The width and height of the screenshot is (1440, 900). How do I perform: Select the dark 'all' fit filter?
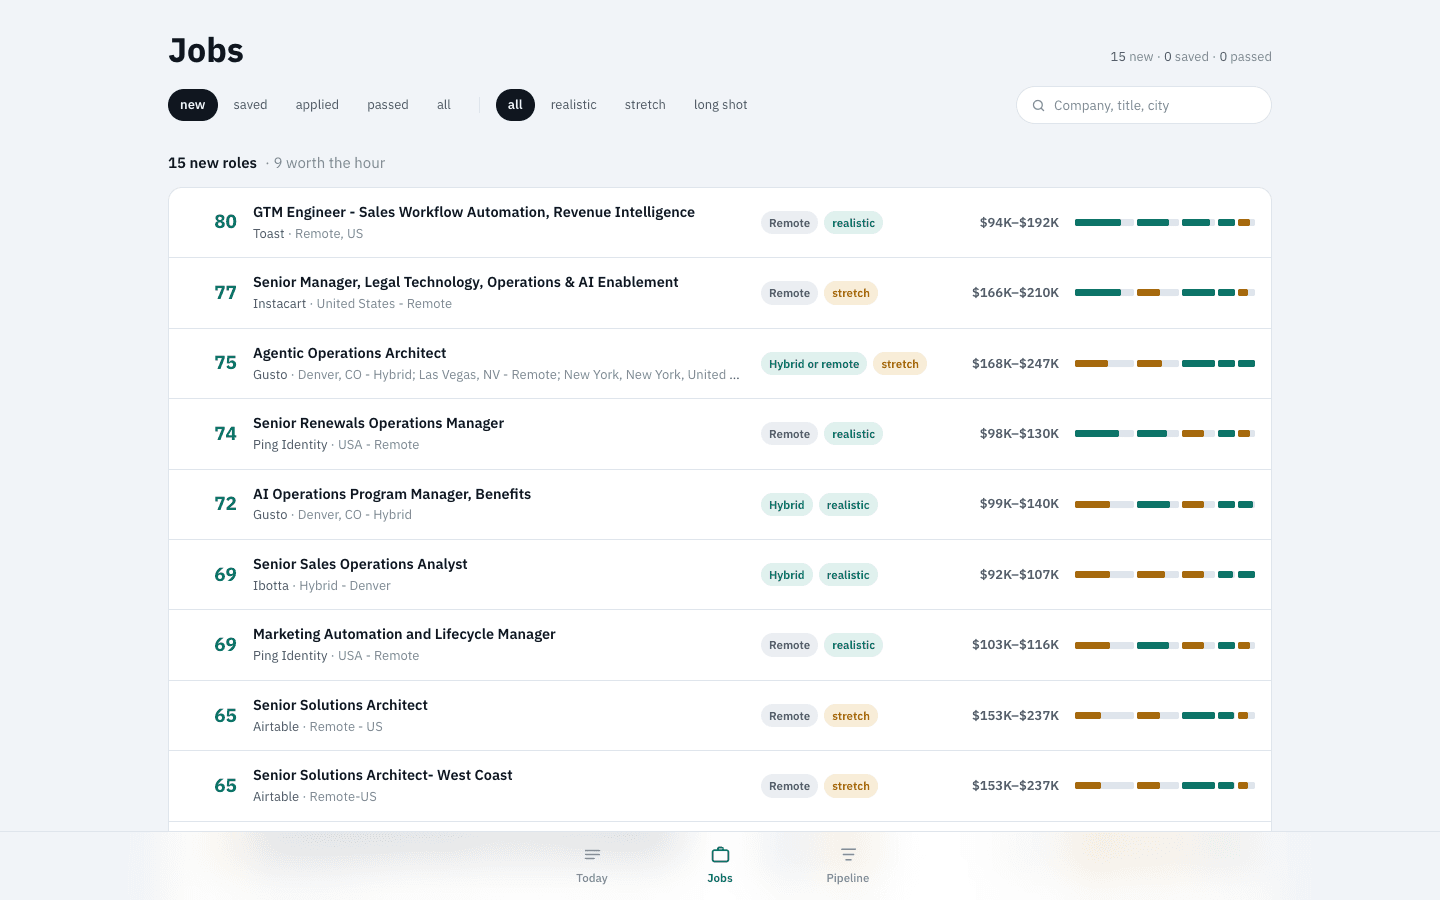pyautogui.click(x=515, y=105)
